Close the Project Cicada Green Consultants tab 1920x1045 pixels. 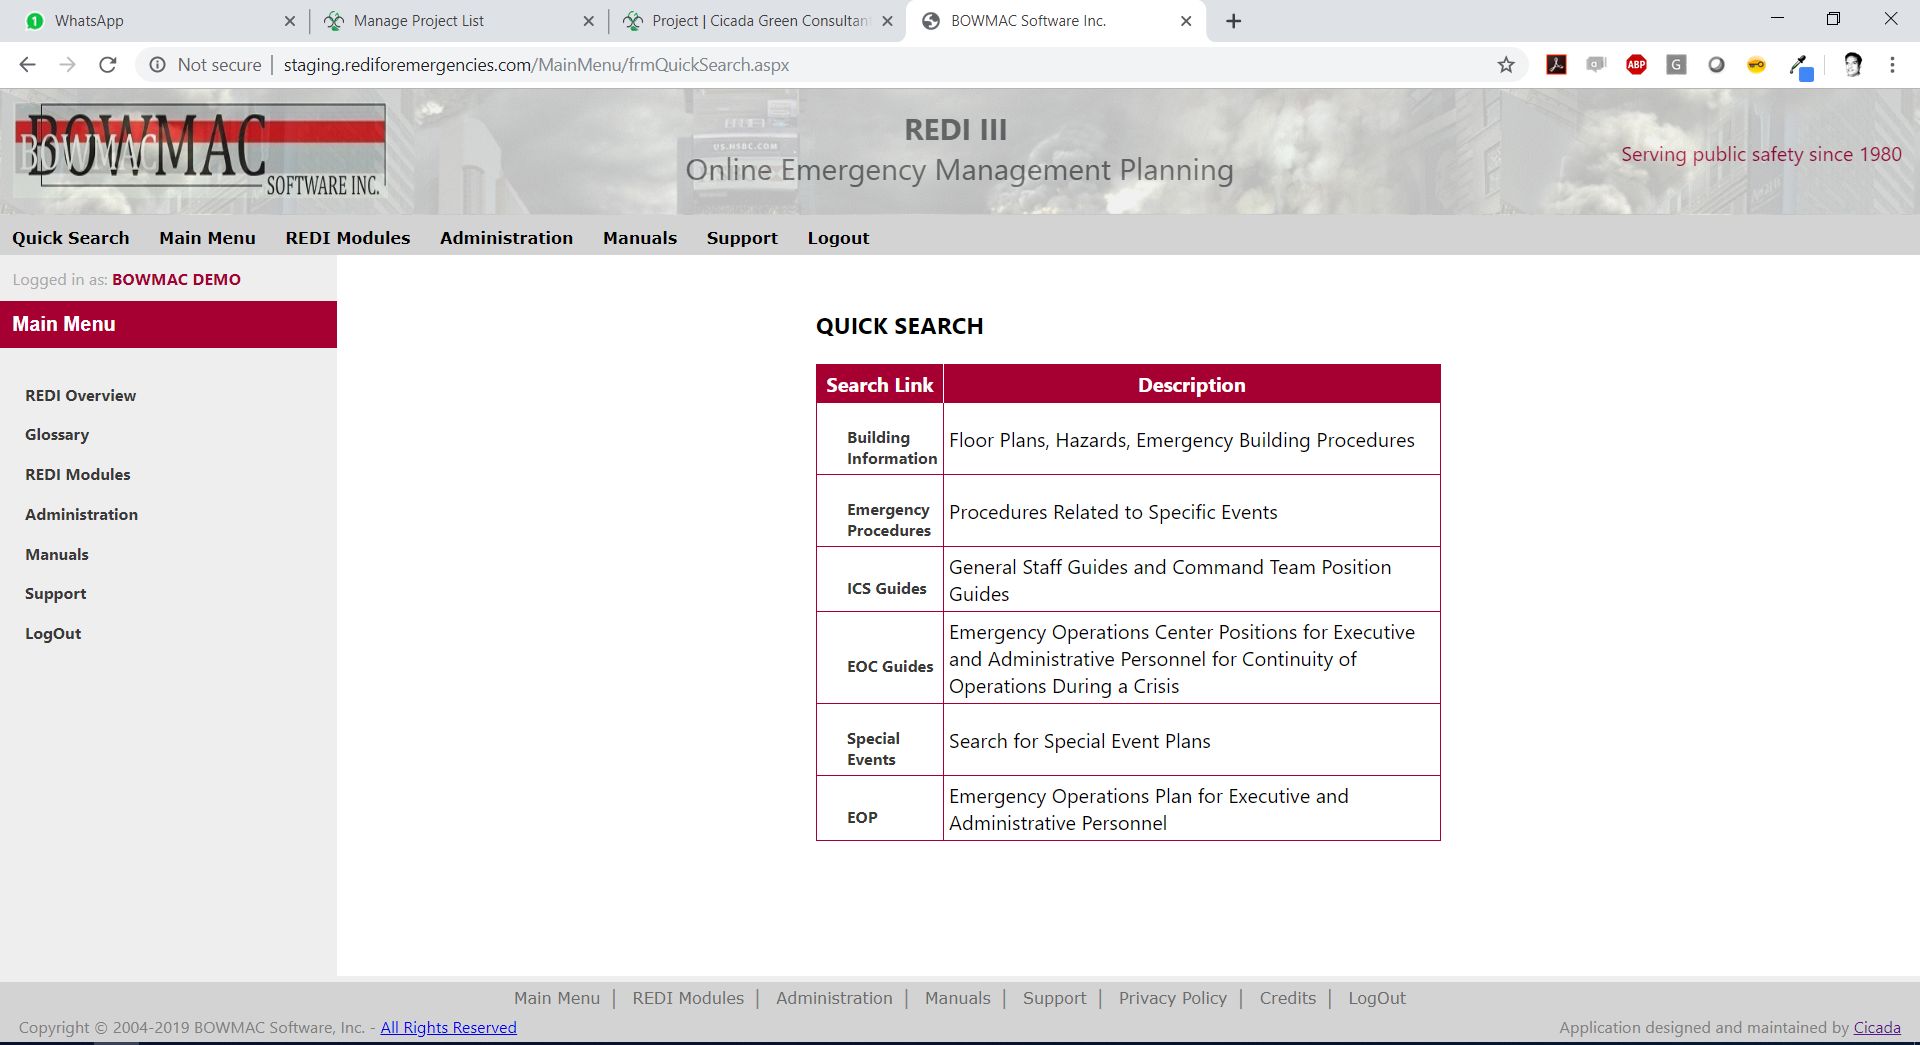pos(887,21)
